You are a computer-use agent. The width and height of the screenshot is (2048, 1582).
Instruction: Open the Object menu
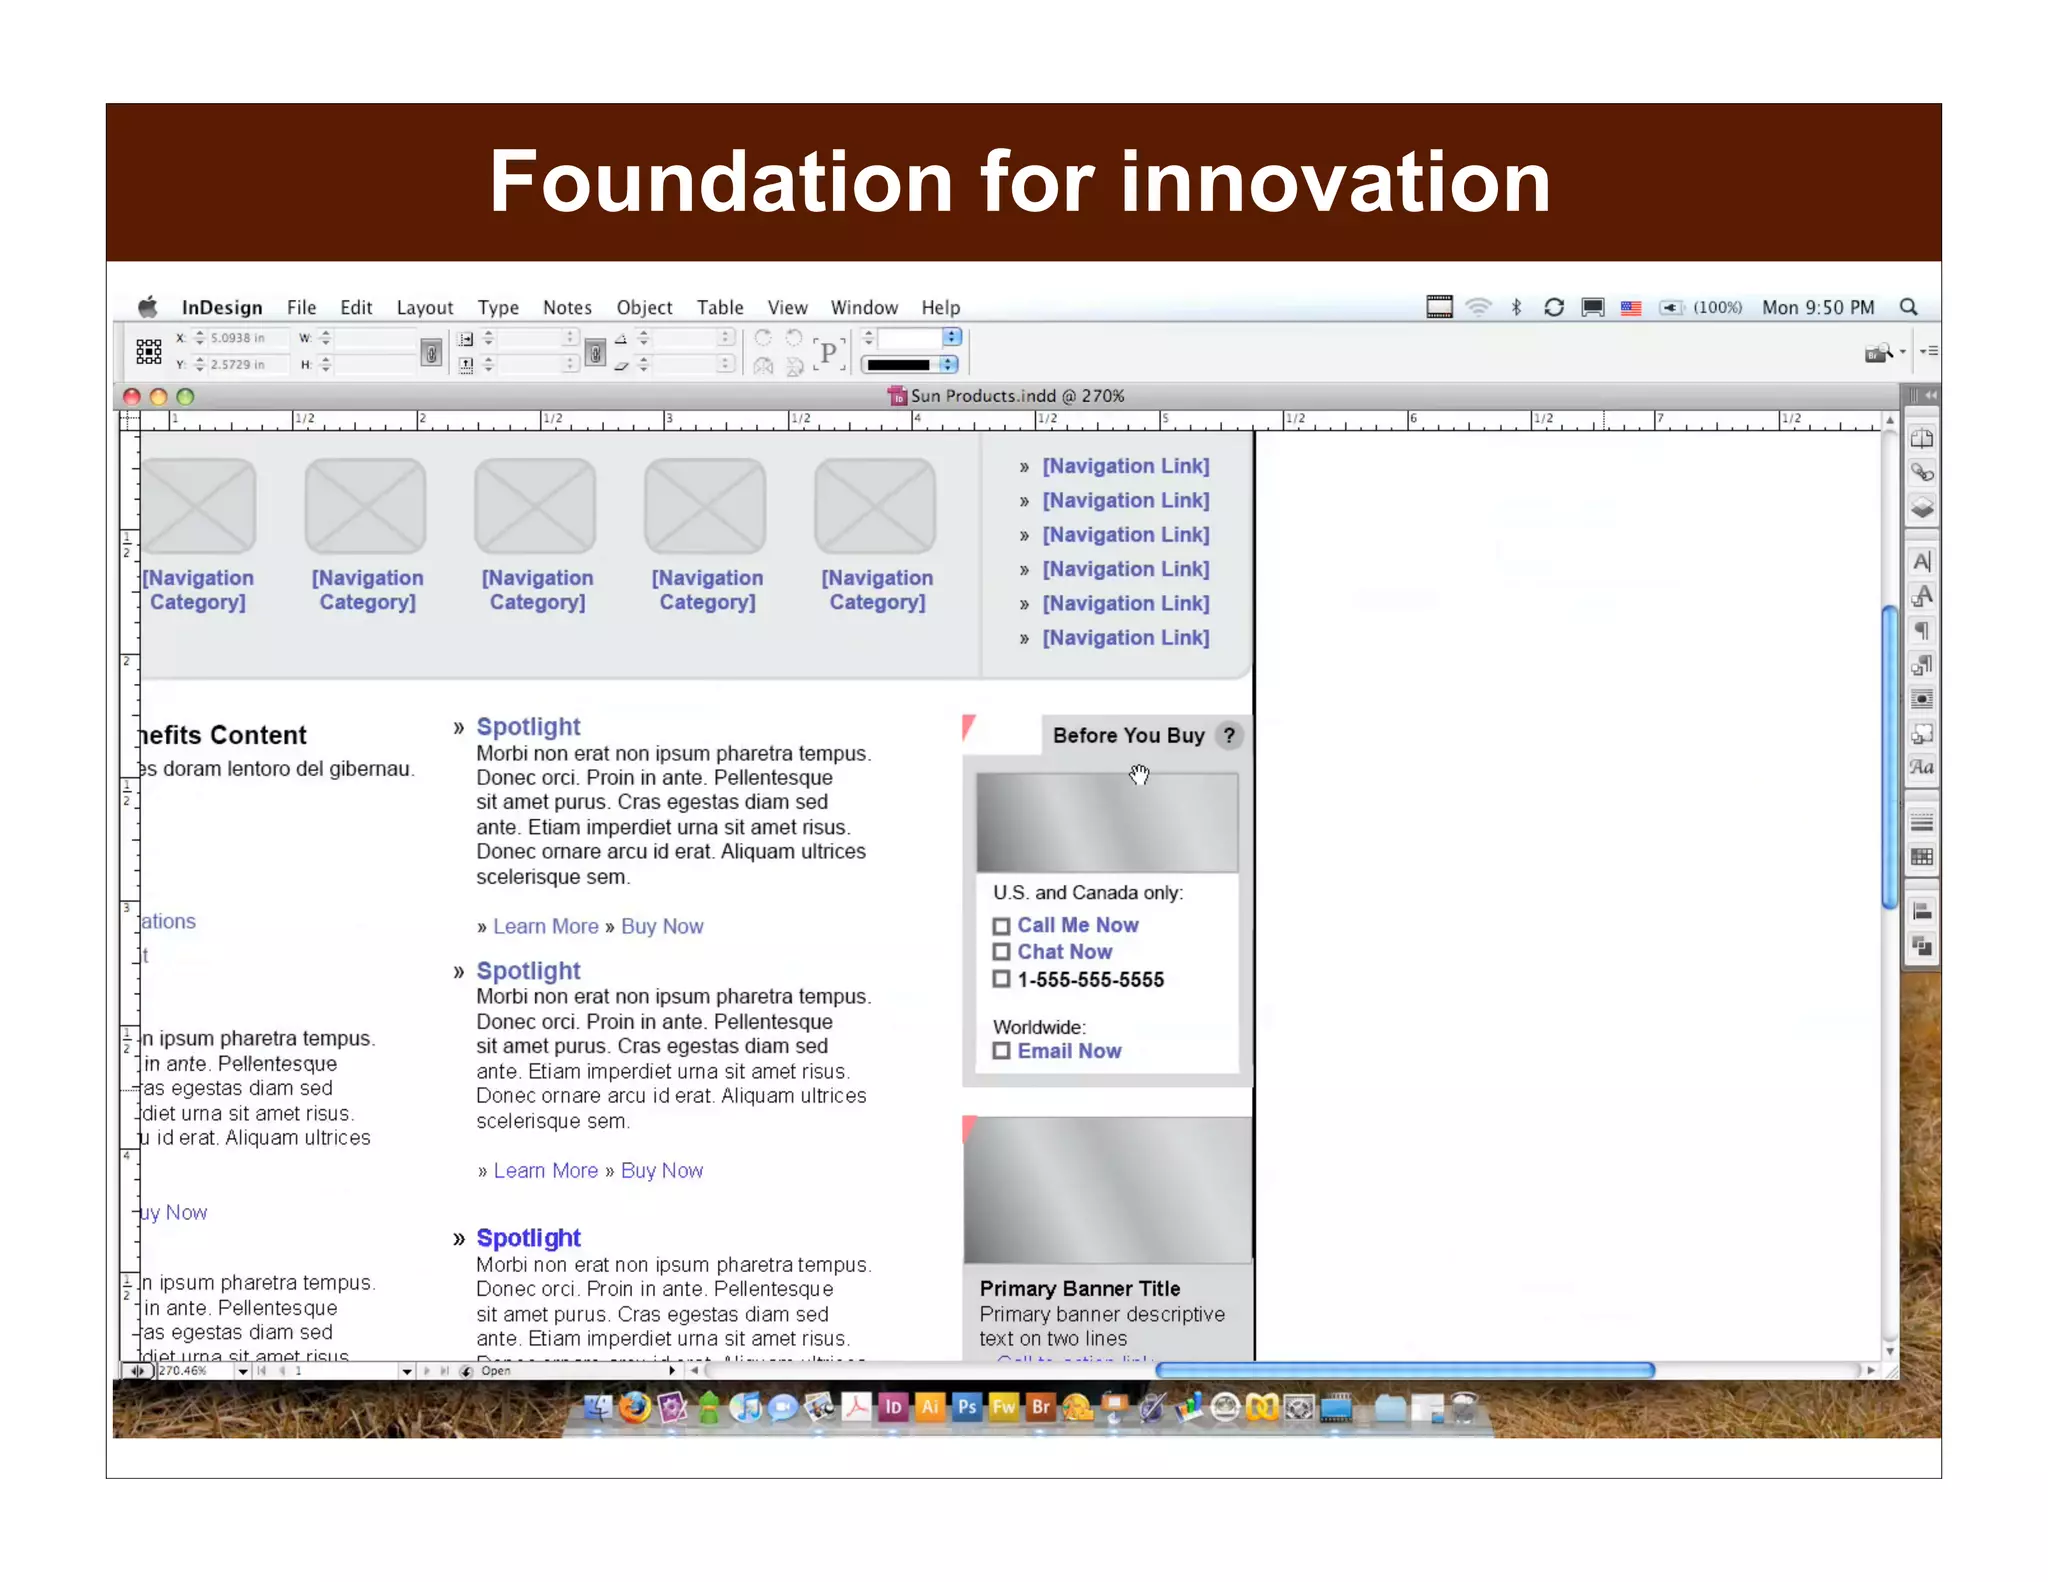(643, 308)
